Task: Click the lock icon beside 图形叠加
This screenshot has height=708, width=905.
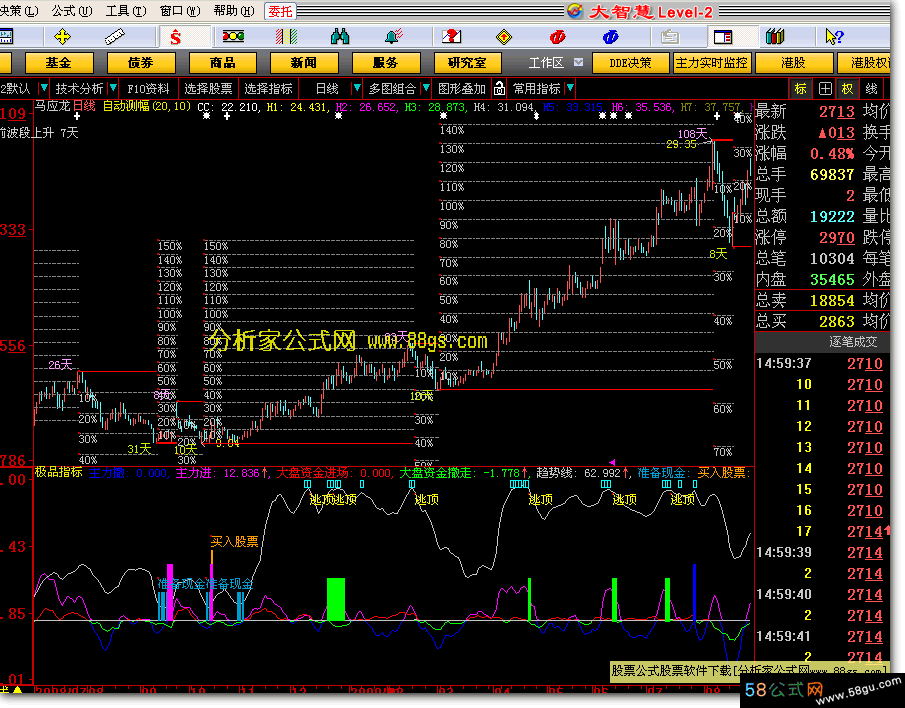Action: [x=499, y=88]
